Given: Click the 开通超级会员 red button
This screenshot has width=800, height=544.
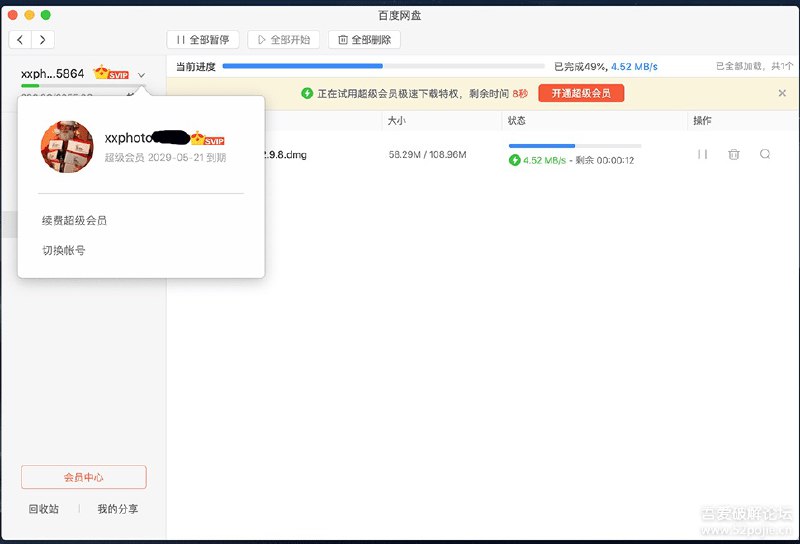Looking at the screenshot, I should (x=581, y=93).
